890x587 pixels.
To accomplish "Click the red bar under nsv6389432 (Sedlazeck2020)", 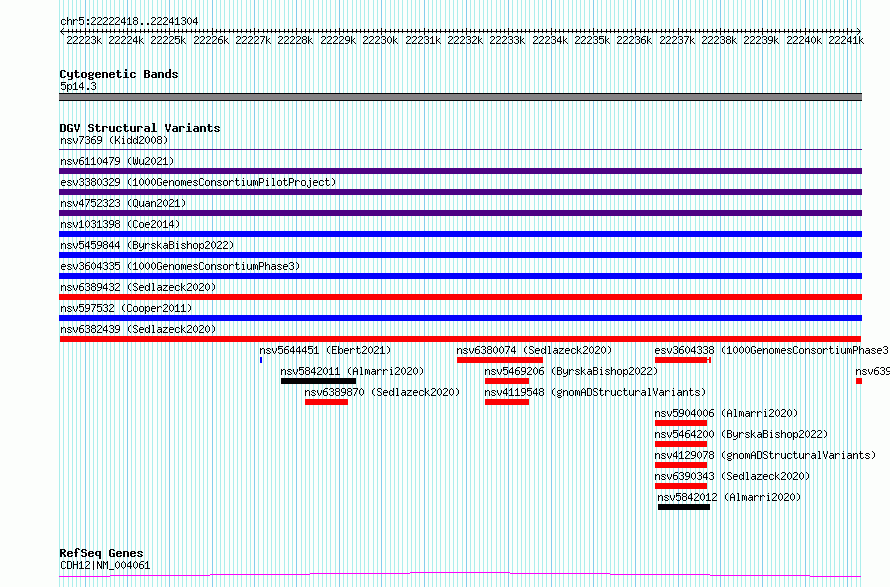I will point(460,297).
